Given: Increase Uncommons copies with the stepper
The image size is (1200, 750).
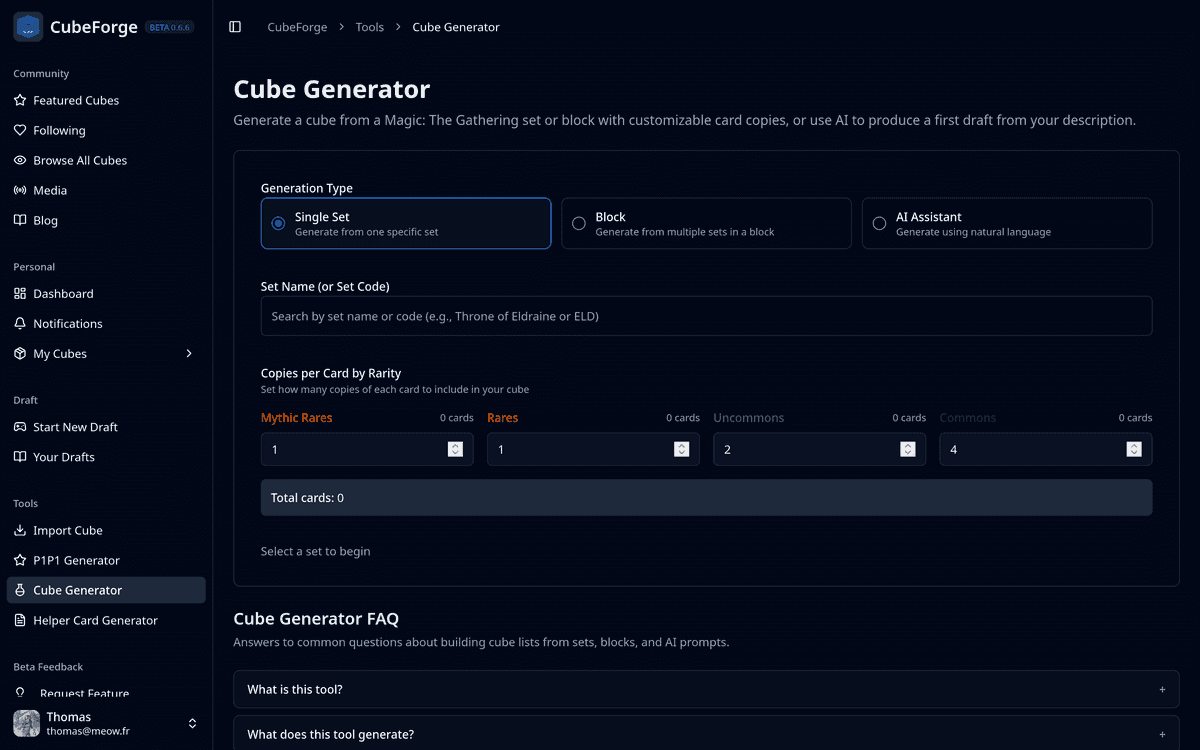Looking at the screenshot, I should click(906, 445).
